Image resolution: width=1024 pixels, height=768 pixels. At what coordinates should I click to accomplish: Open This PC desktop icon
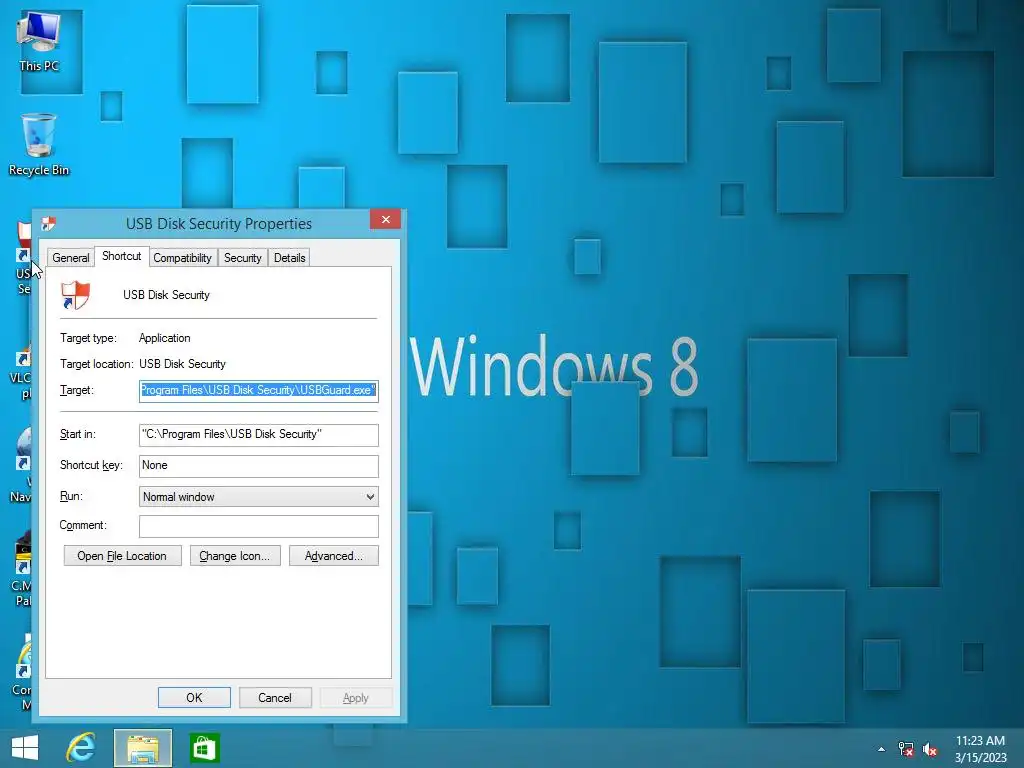[39, 40]
